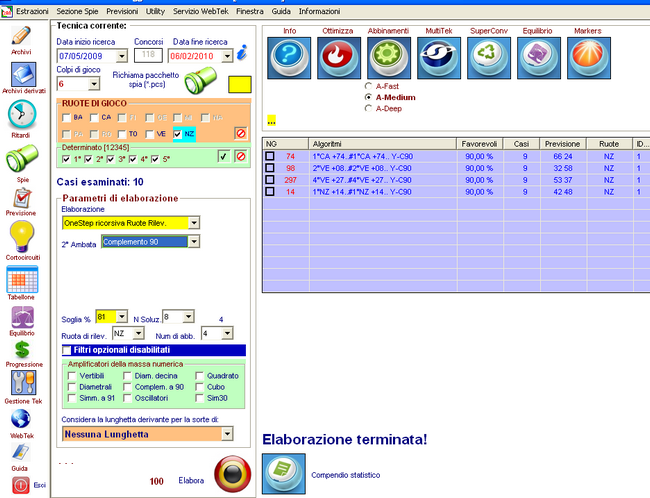This screenshot has width=650, height=498.
Task: Toggle the BA wheel checkbox
Action: 66,118
